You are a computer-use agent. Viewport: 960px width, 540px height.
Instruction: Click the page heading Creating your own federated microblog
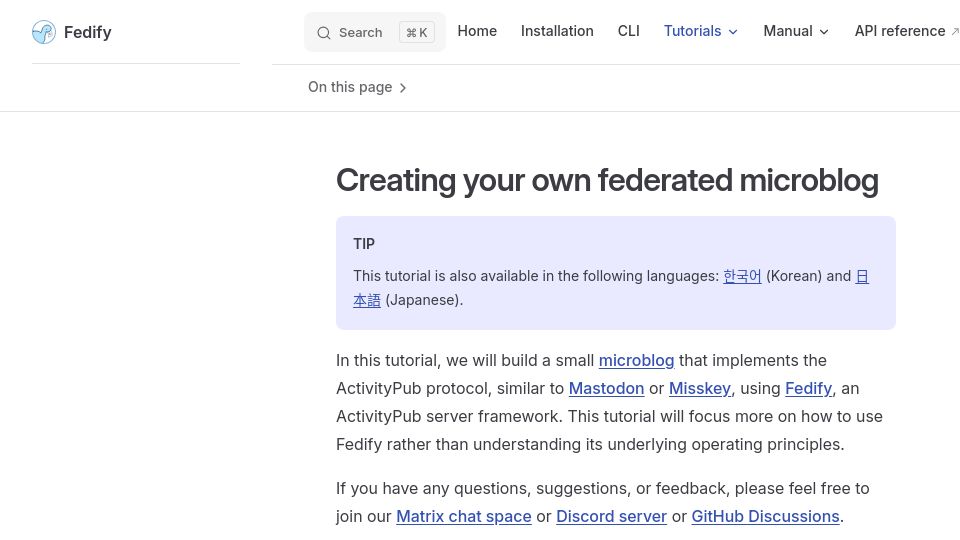607,181
